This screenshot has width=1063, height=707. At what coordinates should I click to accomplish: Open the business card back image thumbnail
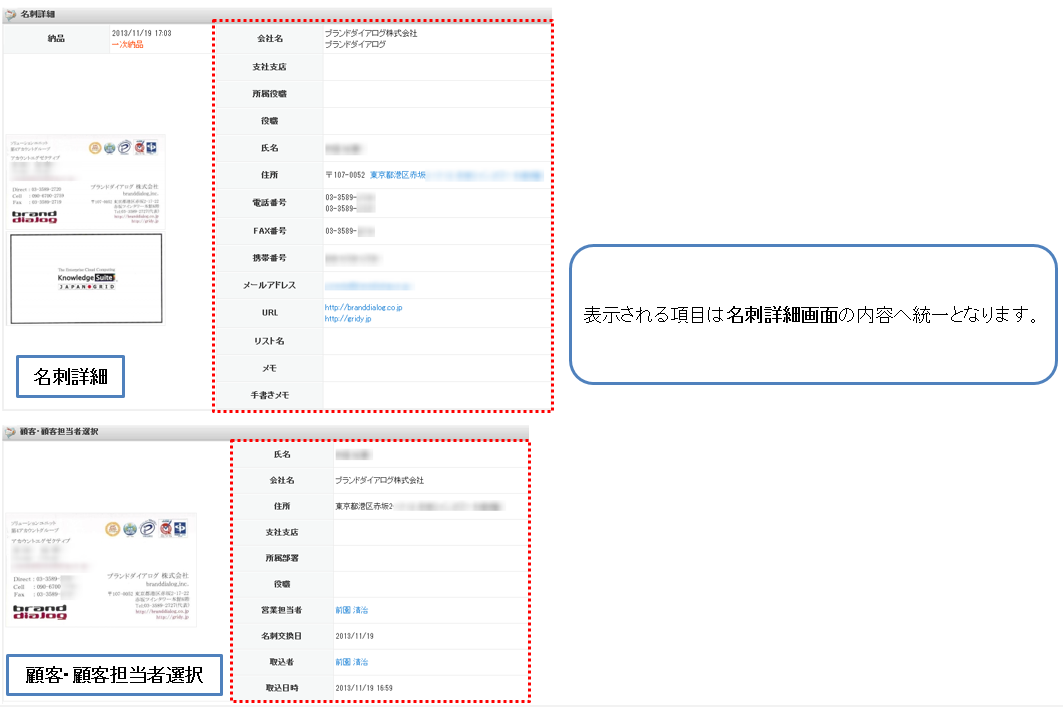click(x=85, y=278)
